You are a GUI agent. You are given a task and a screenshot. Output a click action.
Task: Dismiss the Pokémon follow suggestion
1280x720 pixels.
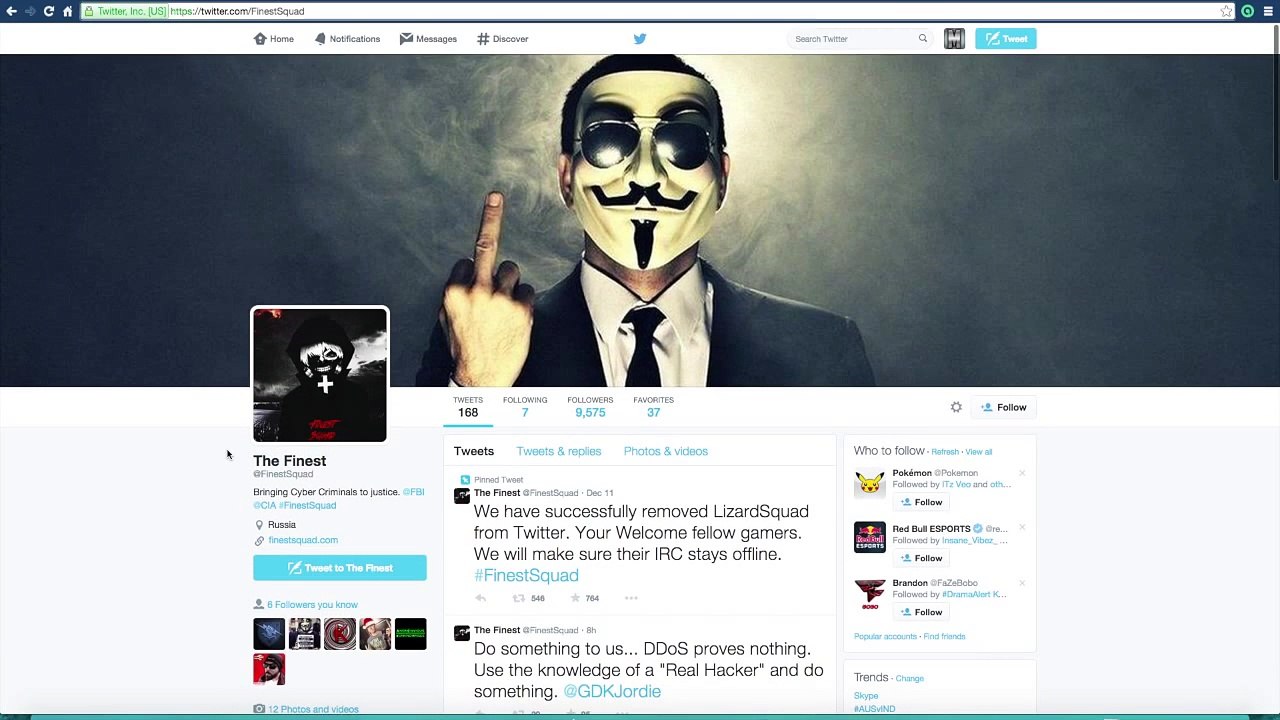pyautogui.click(x=1022, y=473)
